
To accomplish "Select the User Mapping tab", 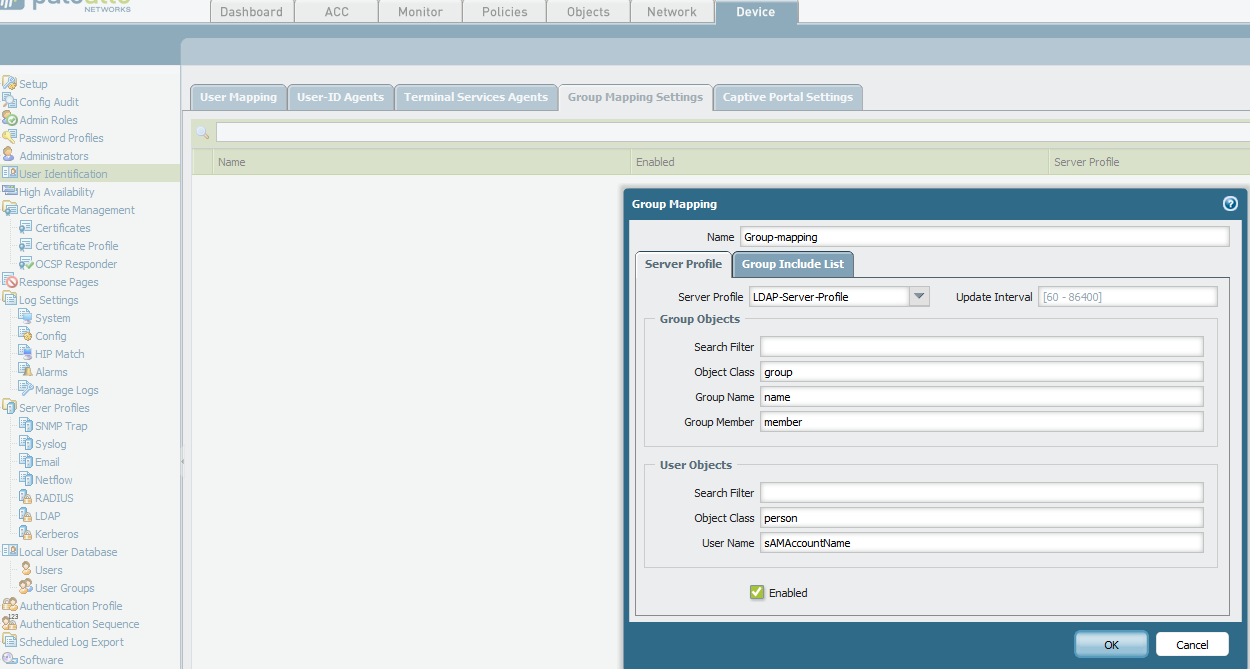I will [238, 97].
